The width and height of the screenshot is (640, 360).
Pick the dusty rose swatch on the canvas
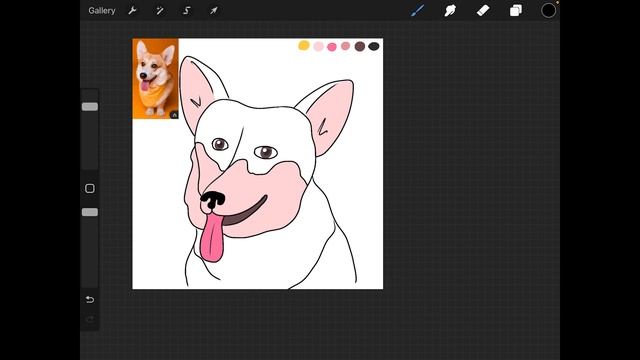point(345,46)
